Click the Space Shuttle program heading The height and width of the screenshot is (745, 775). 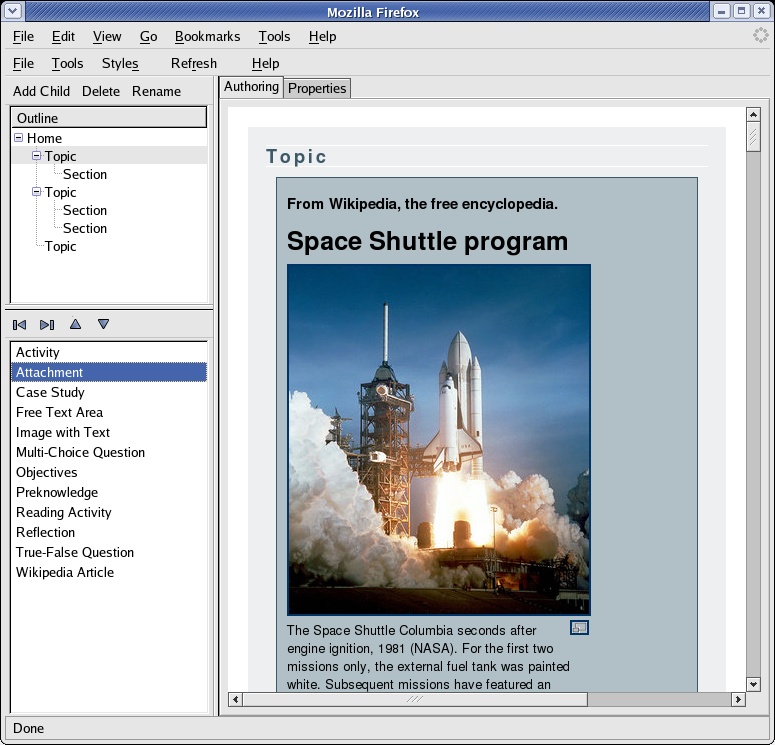pyautogui.click(x=427, y=241)
